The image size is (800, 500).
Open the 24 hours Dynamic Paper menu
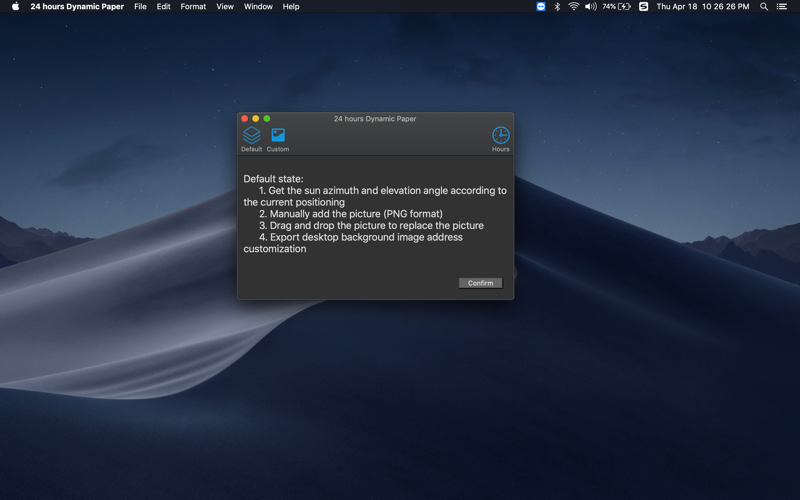(77, 7)
